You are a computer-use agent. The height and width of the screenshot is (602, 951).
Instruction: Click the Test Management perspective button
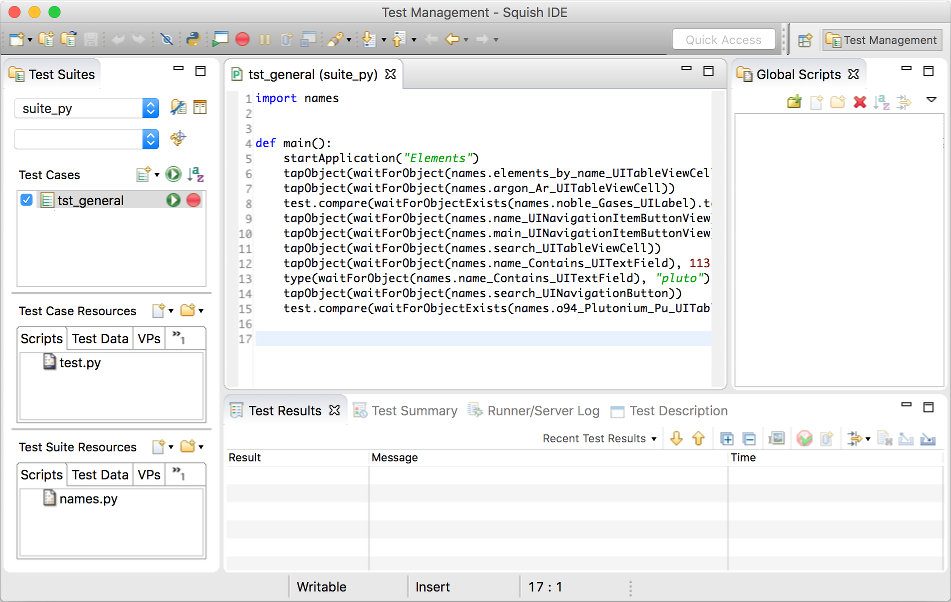tap(881, 40)
